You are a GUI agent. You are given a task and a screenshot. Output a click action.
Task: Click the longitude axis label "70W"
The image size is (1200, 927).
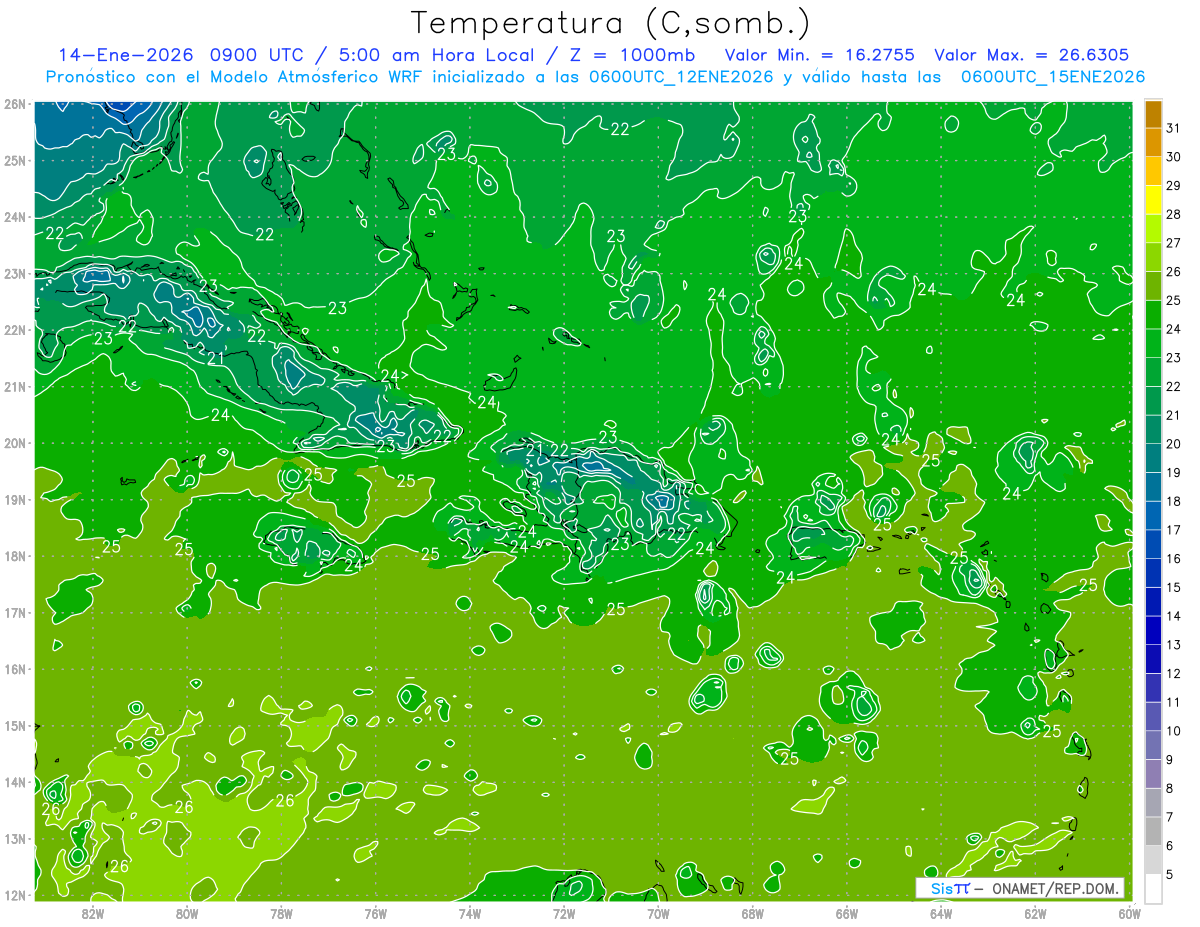658,913
